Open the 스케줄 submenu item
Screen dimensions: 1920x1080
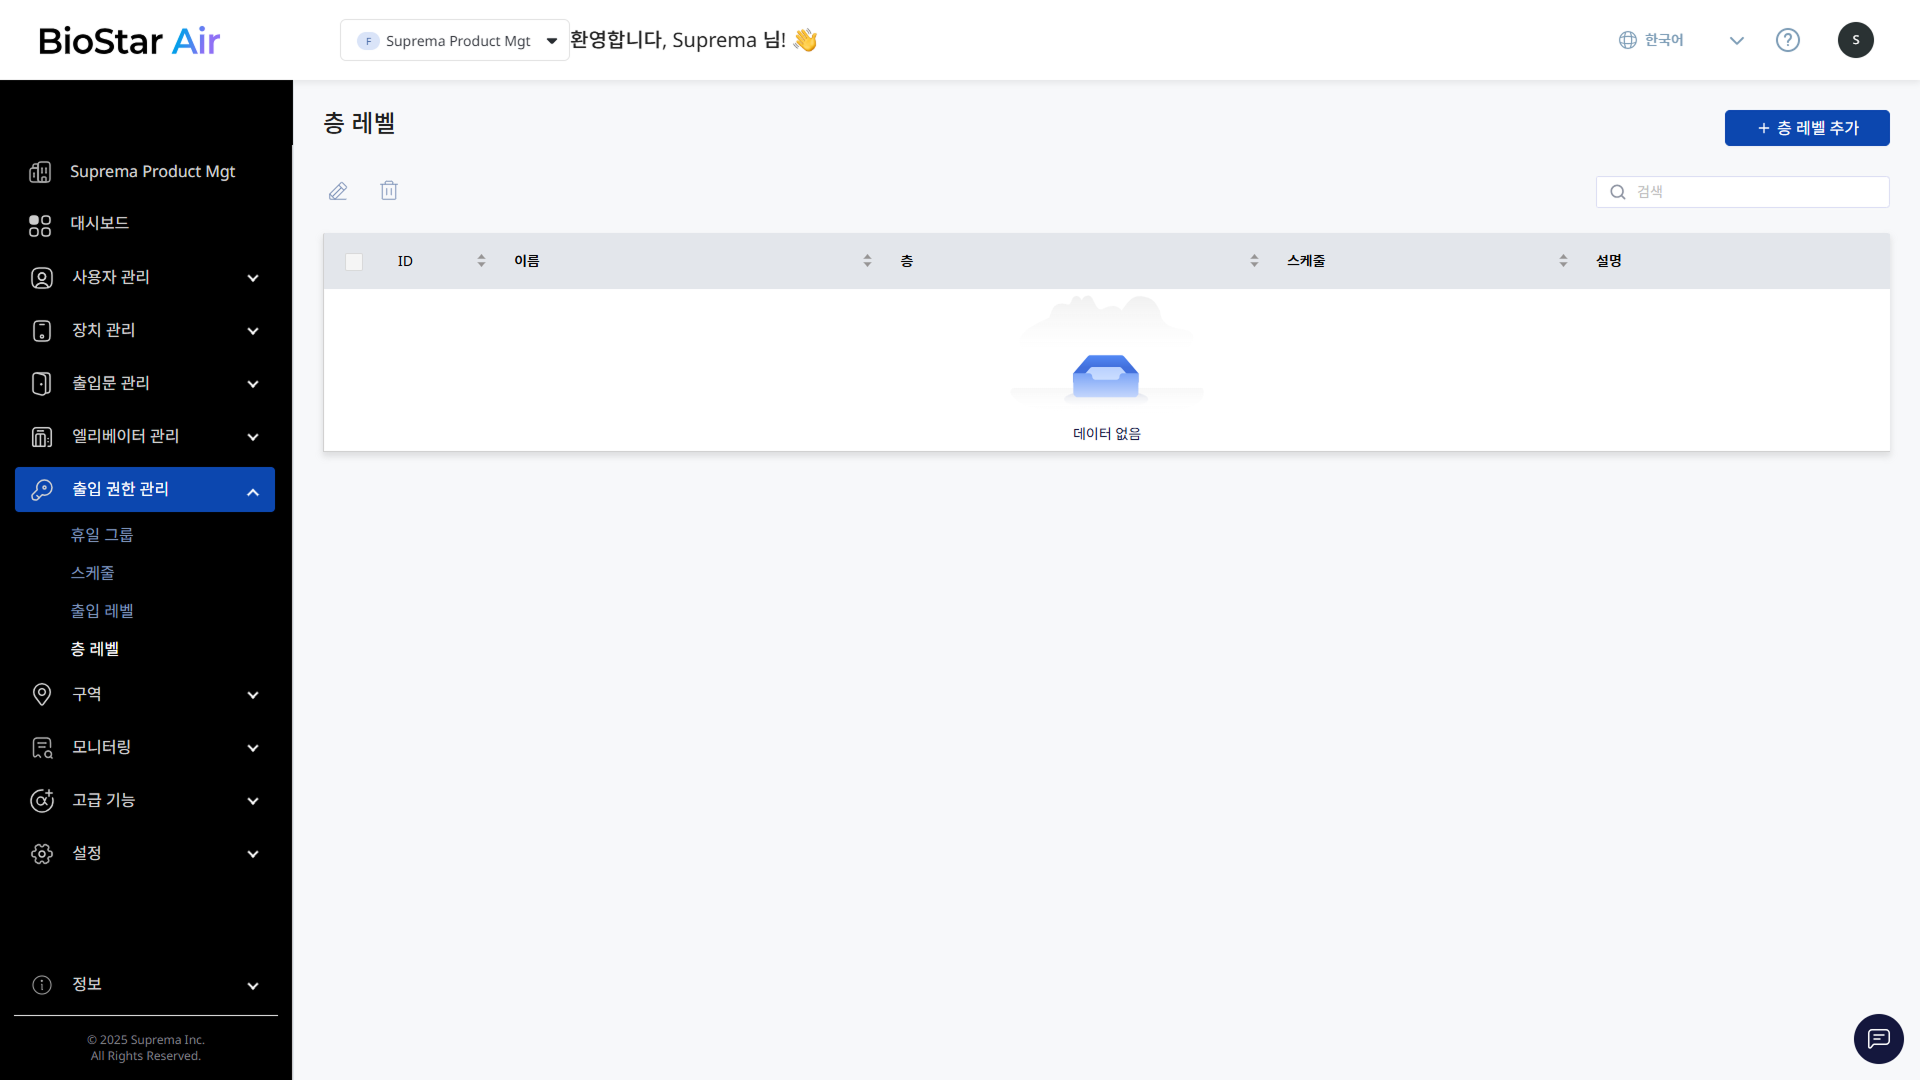tap(92, 573)
